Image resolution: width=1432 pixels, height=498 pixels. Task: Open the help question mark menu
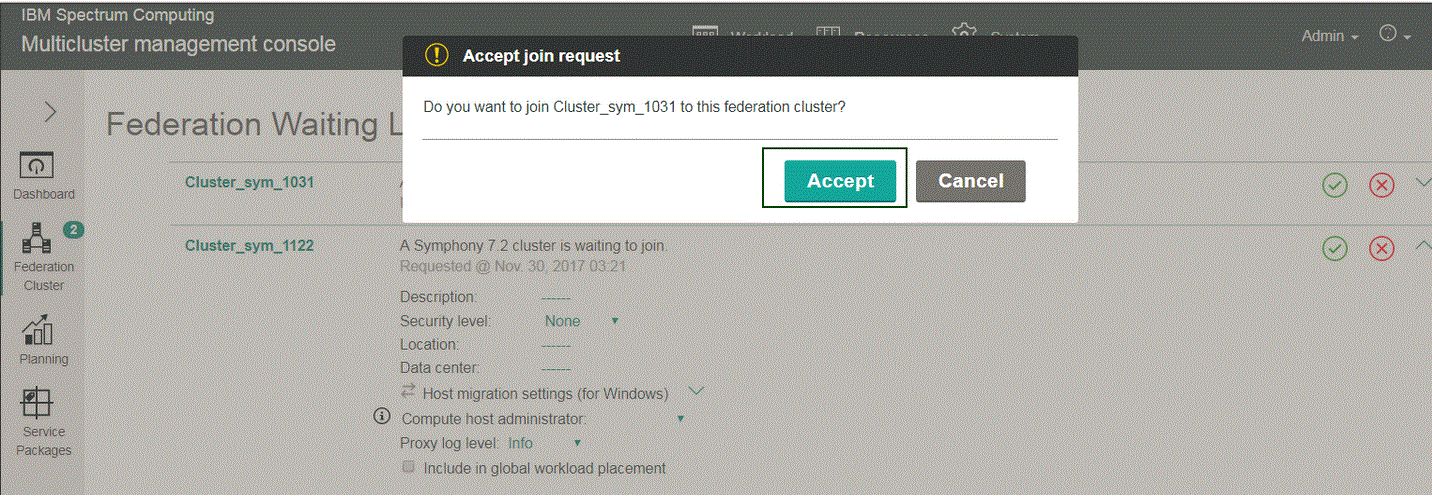click(x=1394, y=34)
